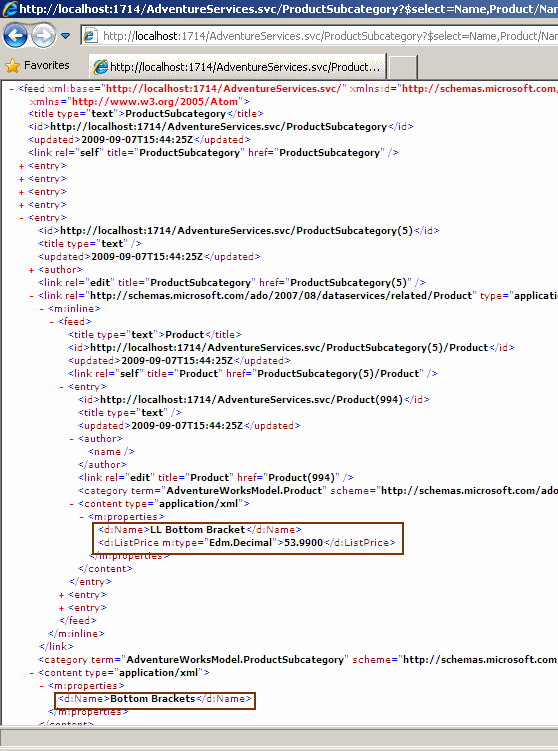558x751 pixels.
Task: Collapse the root feed element
Action: [x=11, y=89]
